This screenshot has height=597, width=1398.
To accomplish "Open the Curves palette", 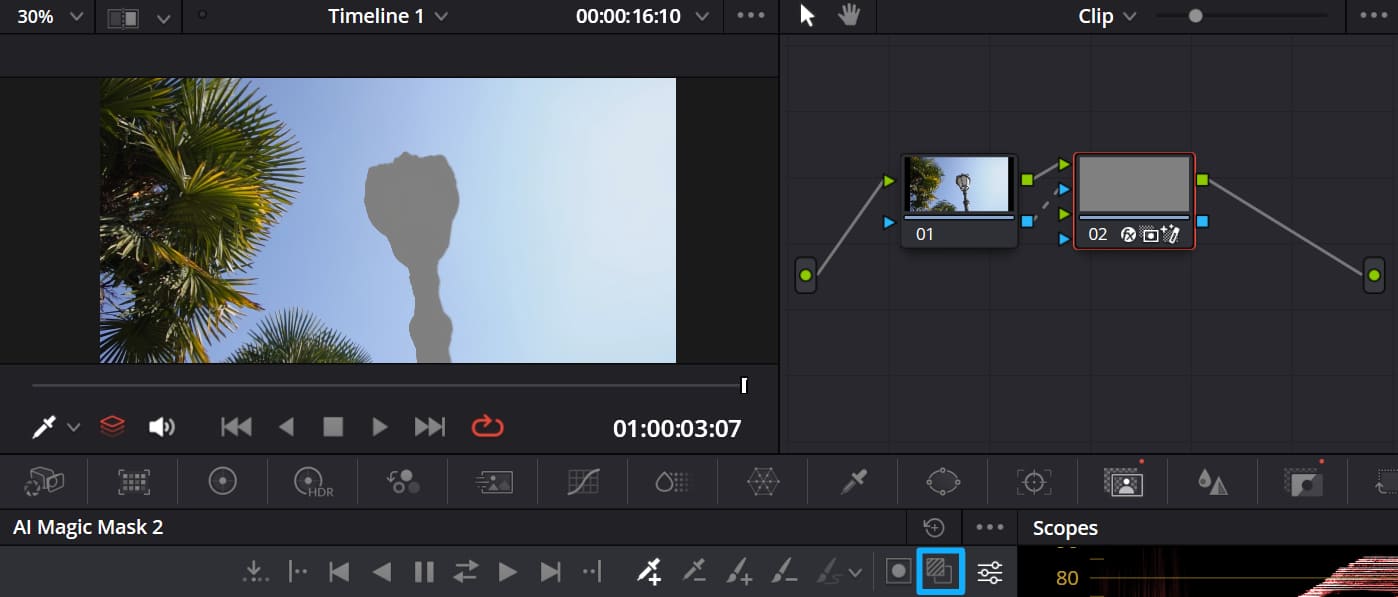I will pos(582,481).
